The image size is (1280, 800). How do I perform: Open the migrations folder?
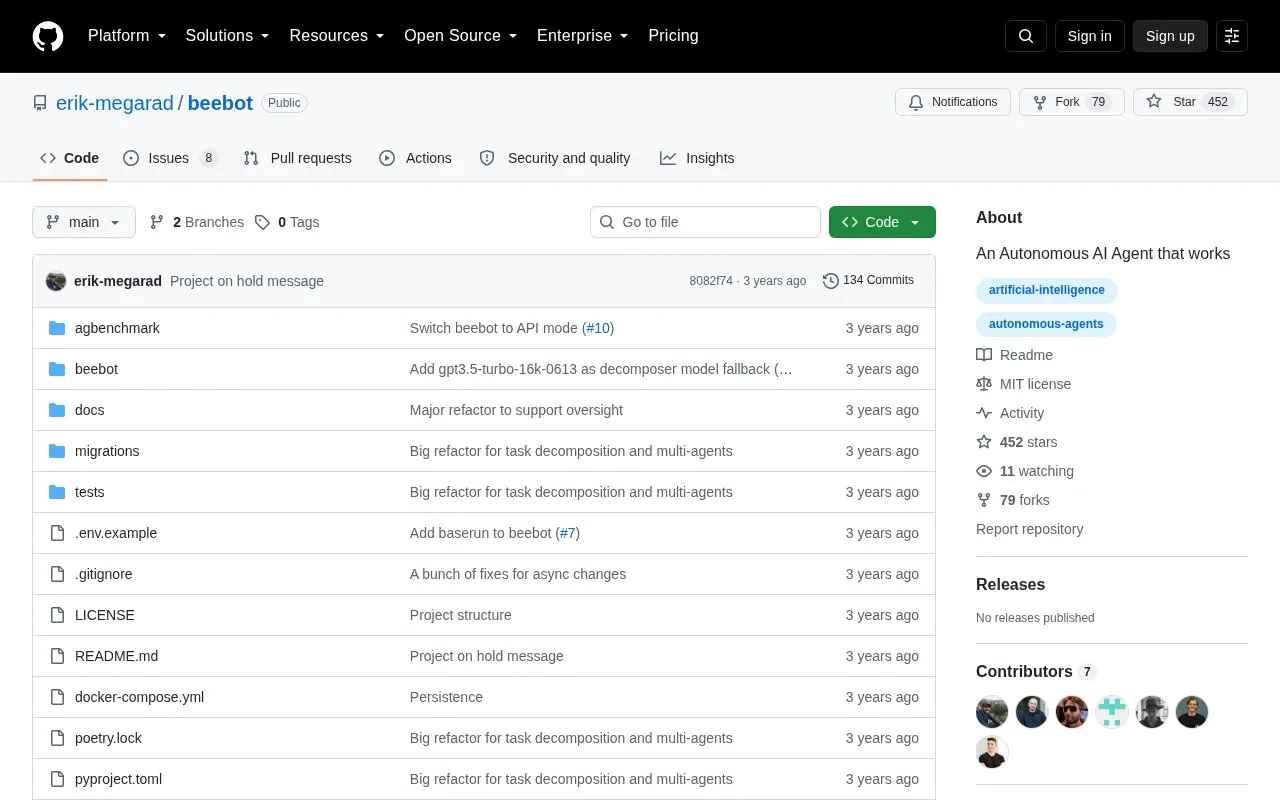point(107,451)
